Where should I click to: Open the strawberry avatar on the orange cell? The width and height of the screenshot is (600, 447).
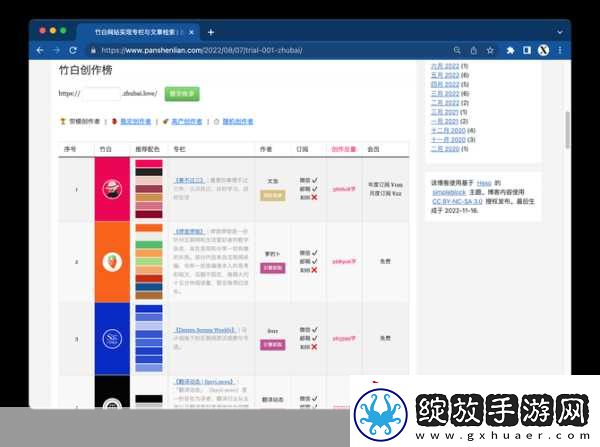click(x=112, y=262)
